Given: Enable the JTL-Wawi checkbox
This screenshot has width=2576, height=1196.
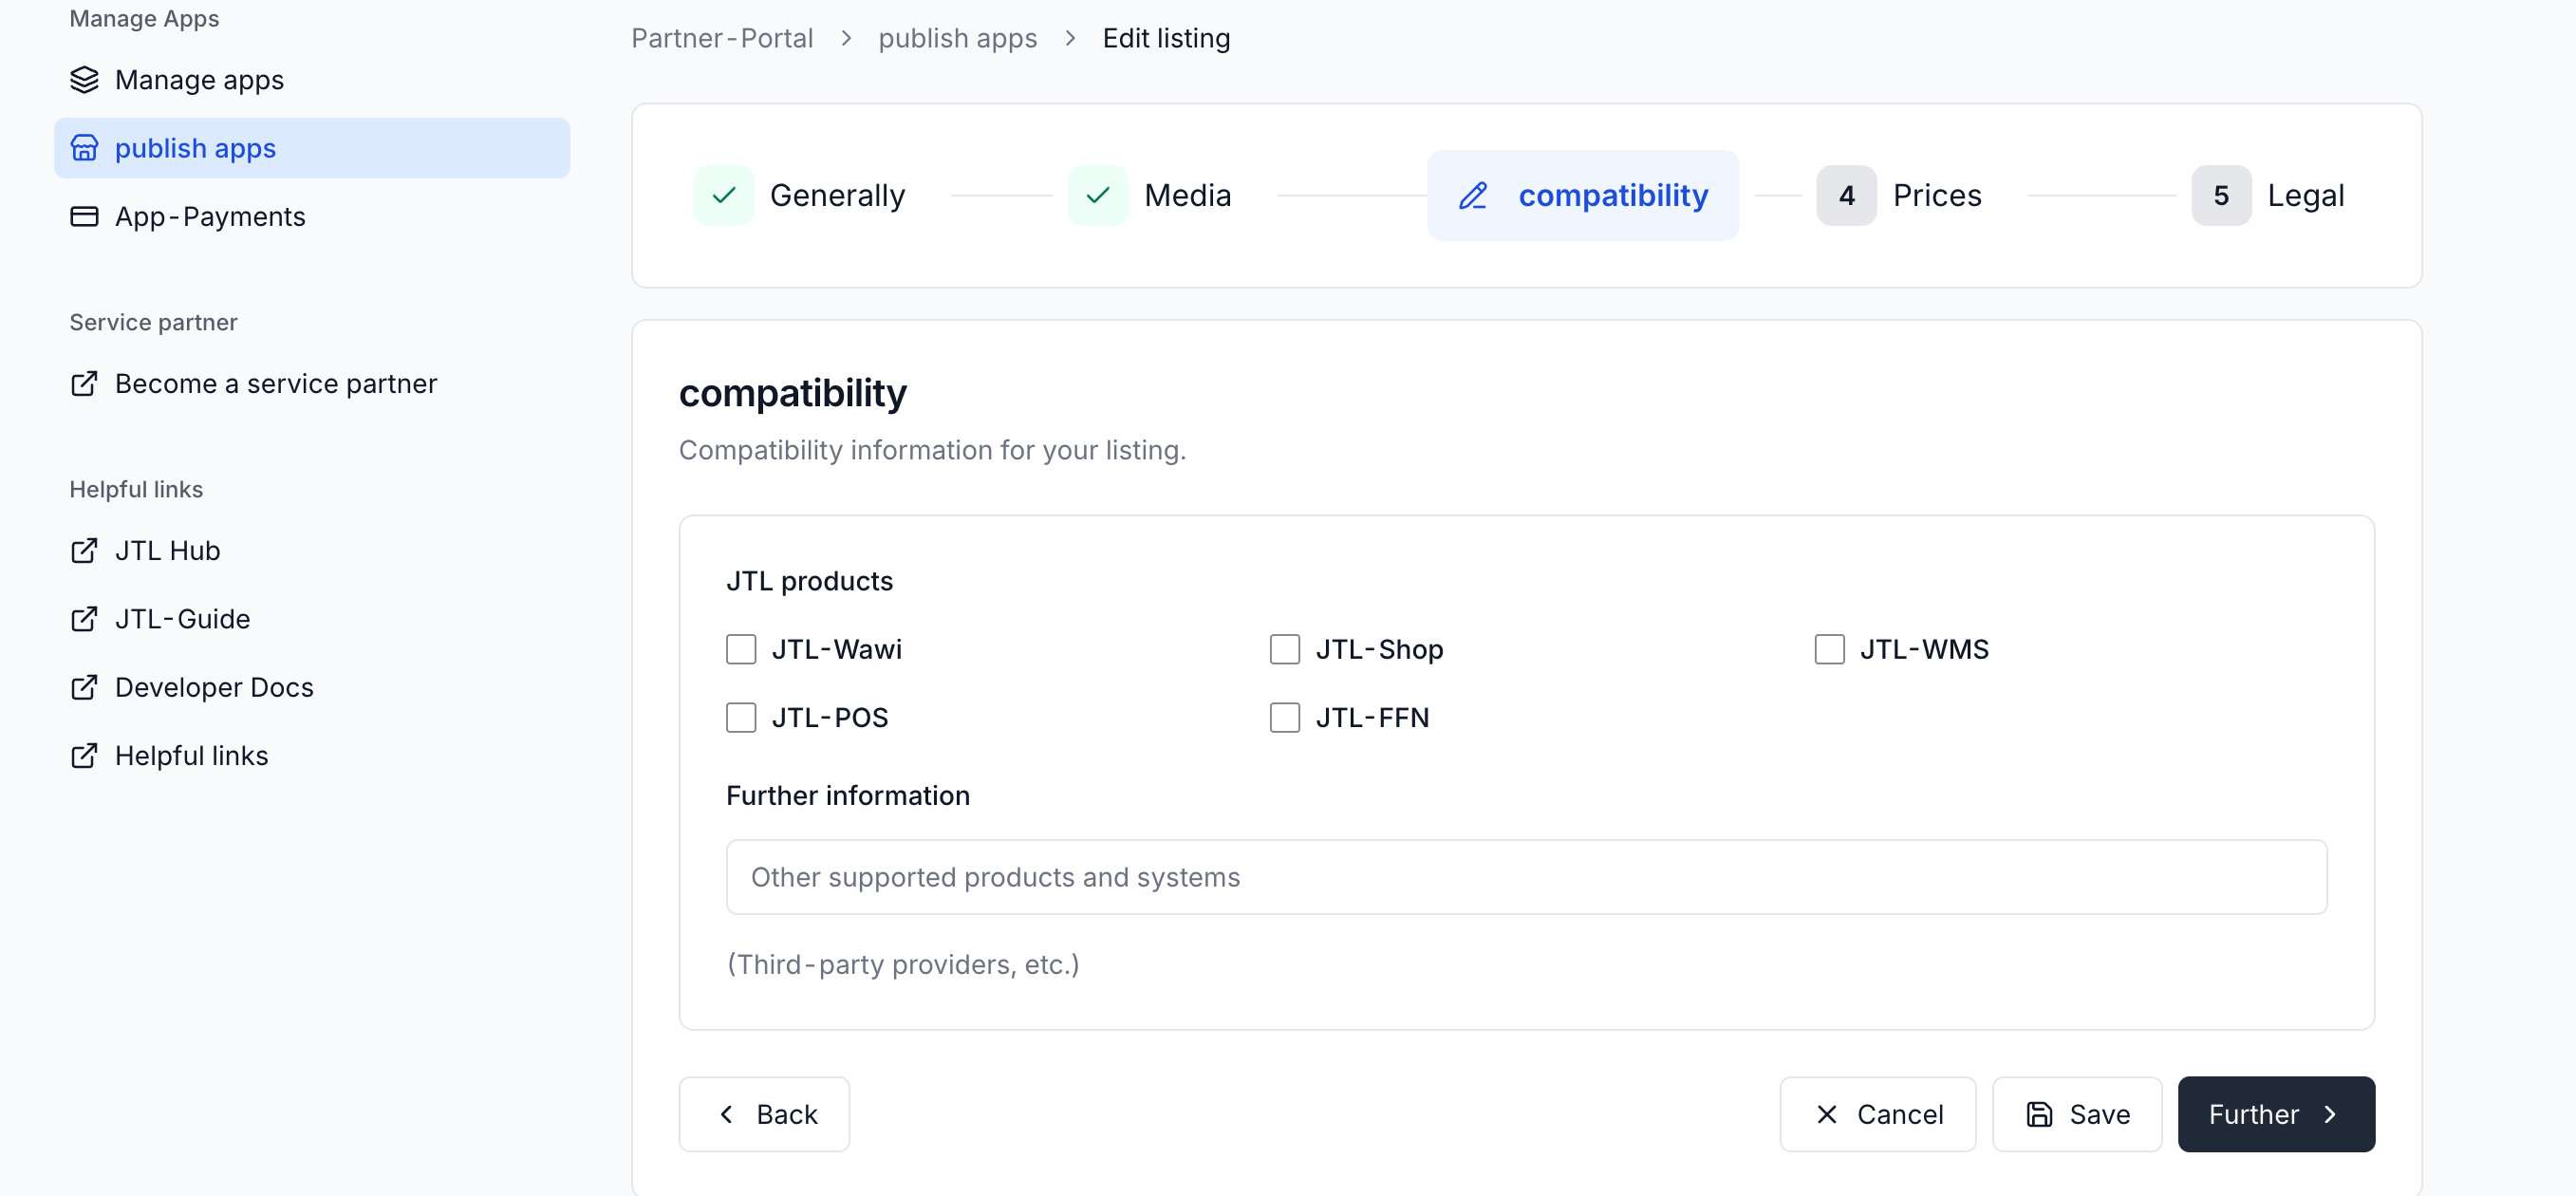Looking at the screenshot, I should (741, 649).
